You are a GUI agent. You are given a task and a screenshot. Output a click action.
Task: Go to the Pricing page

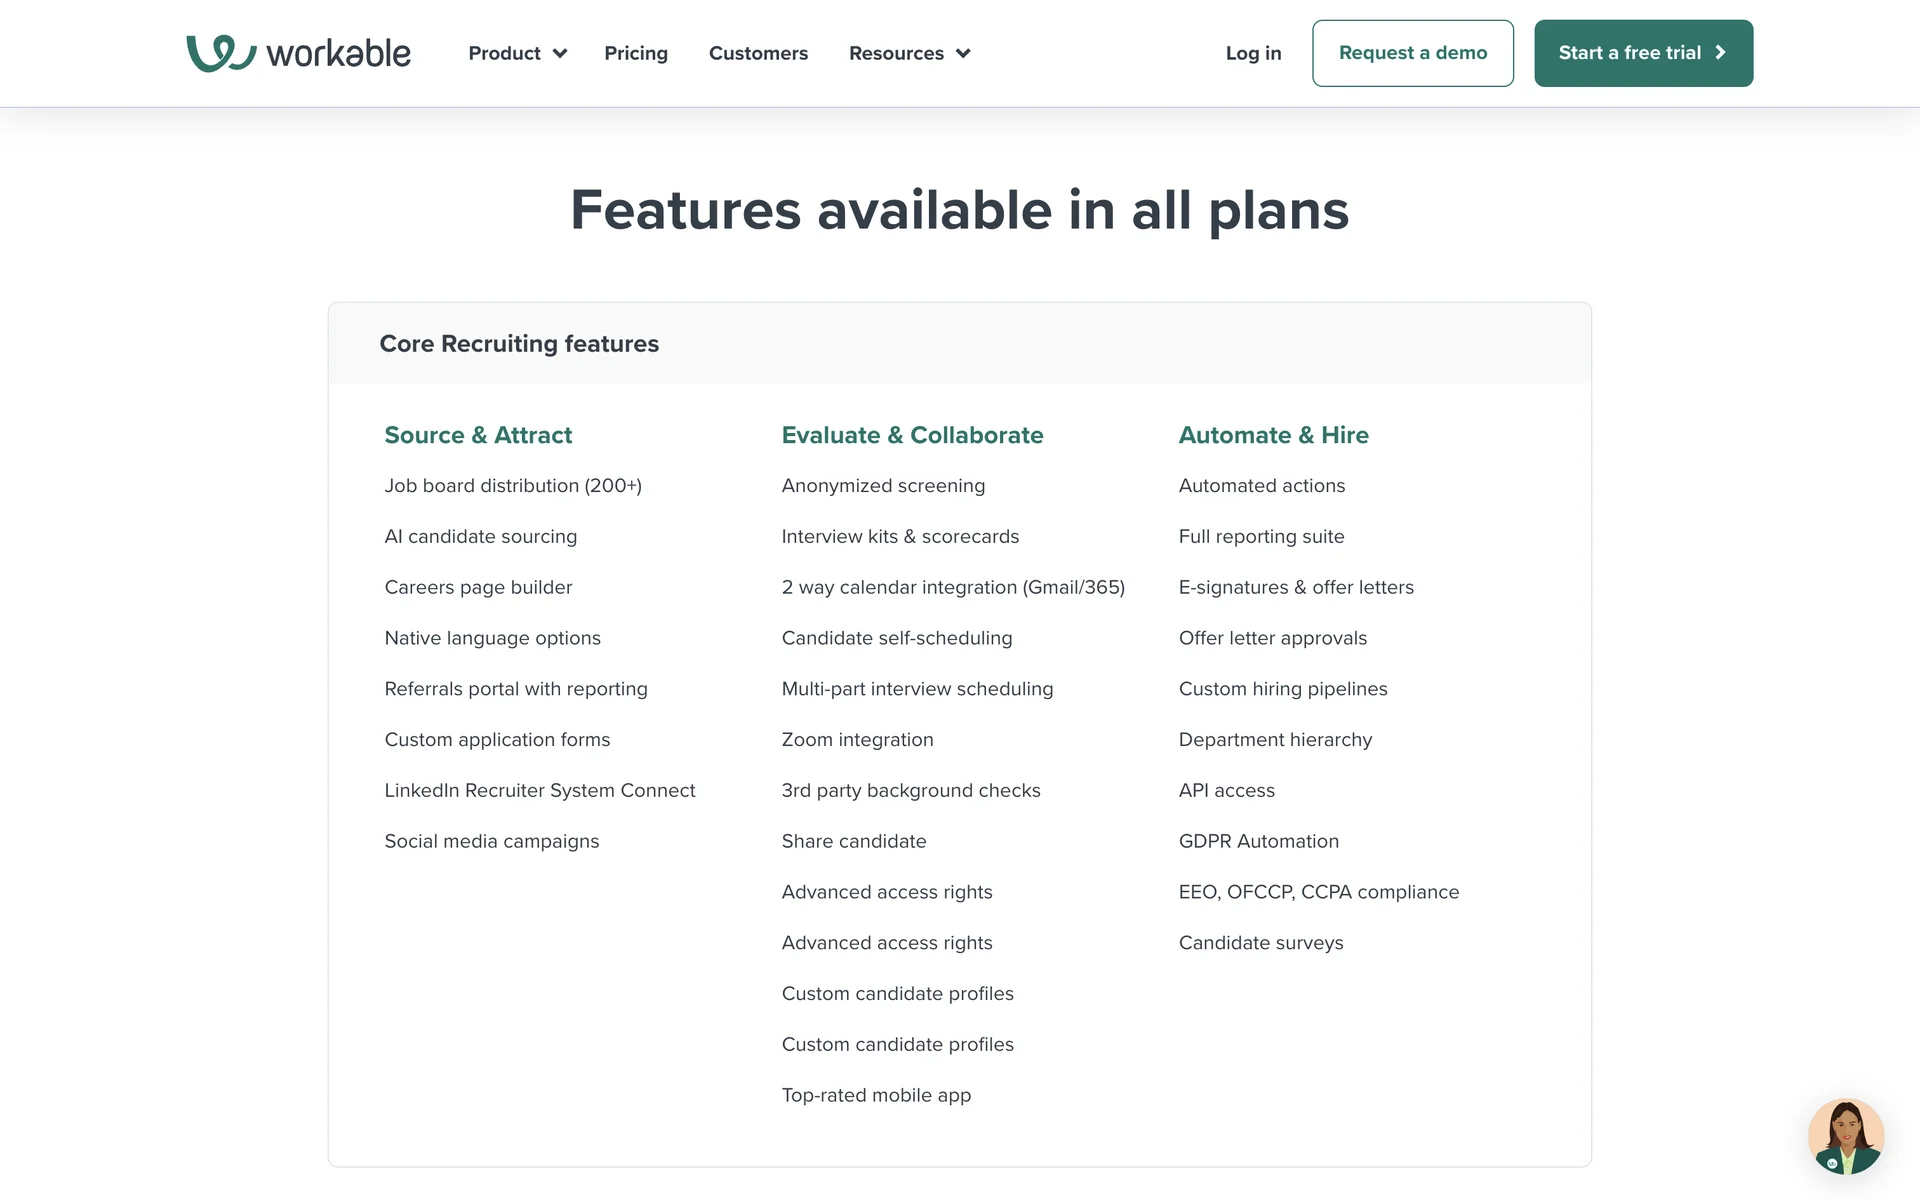pyautogui.click(x=636, y=53)
